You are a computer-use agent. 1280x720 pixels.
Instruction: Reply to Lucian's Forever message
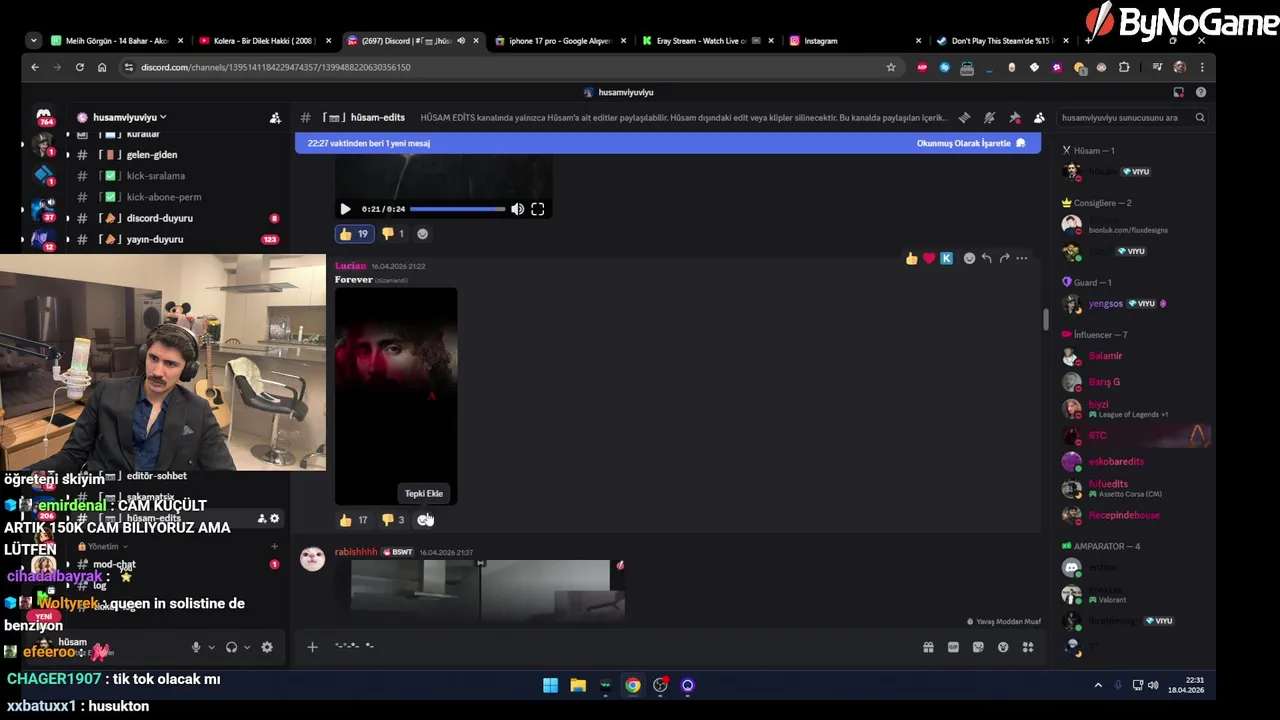click(x=987, y=259)
